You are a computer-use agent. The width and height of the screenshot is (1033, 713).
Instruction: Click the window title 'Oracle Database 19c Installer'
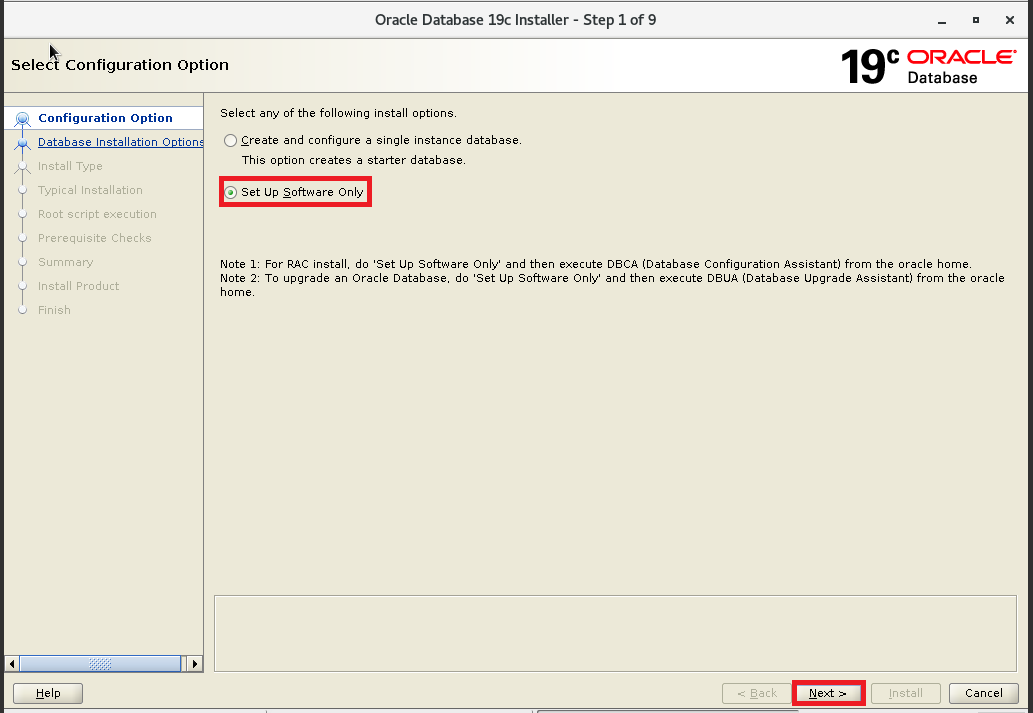(x=515, y=20)
